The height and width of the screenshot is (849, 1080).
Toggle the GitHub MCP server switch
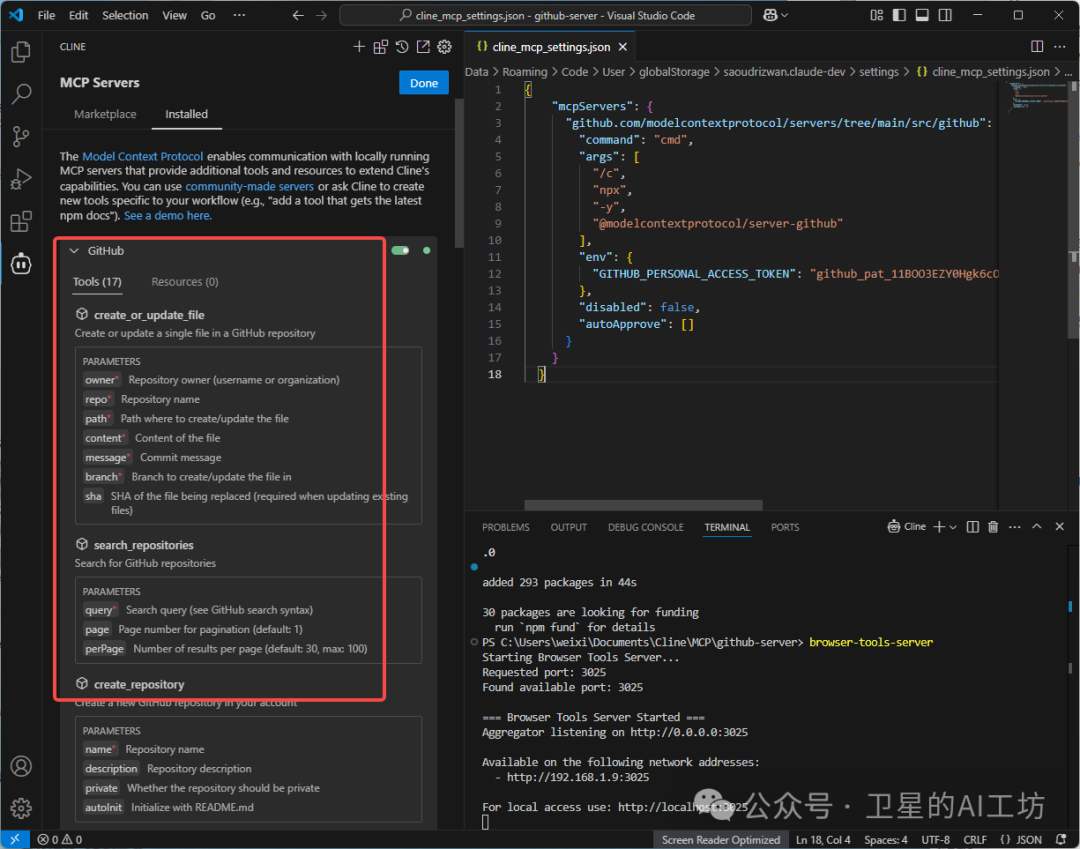click(400, 251)
